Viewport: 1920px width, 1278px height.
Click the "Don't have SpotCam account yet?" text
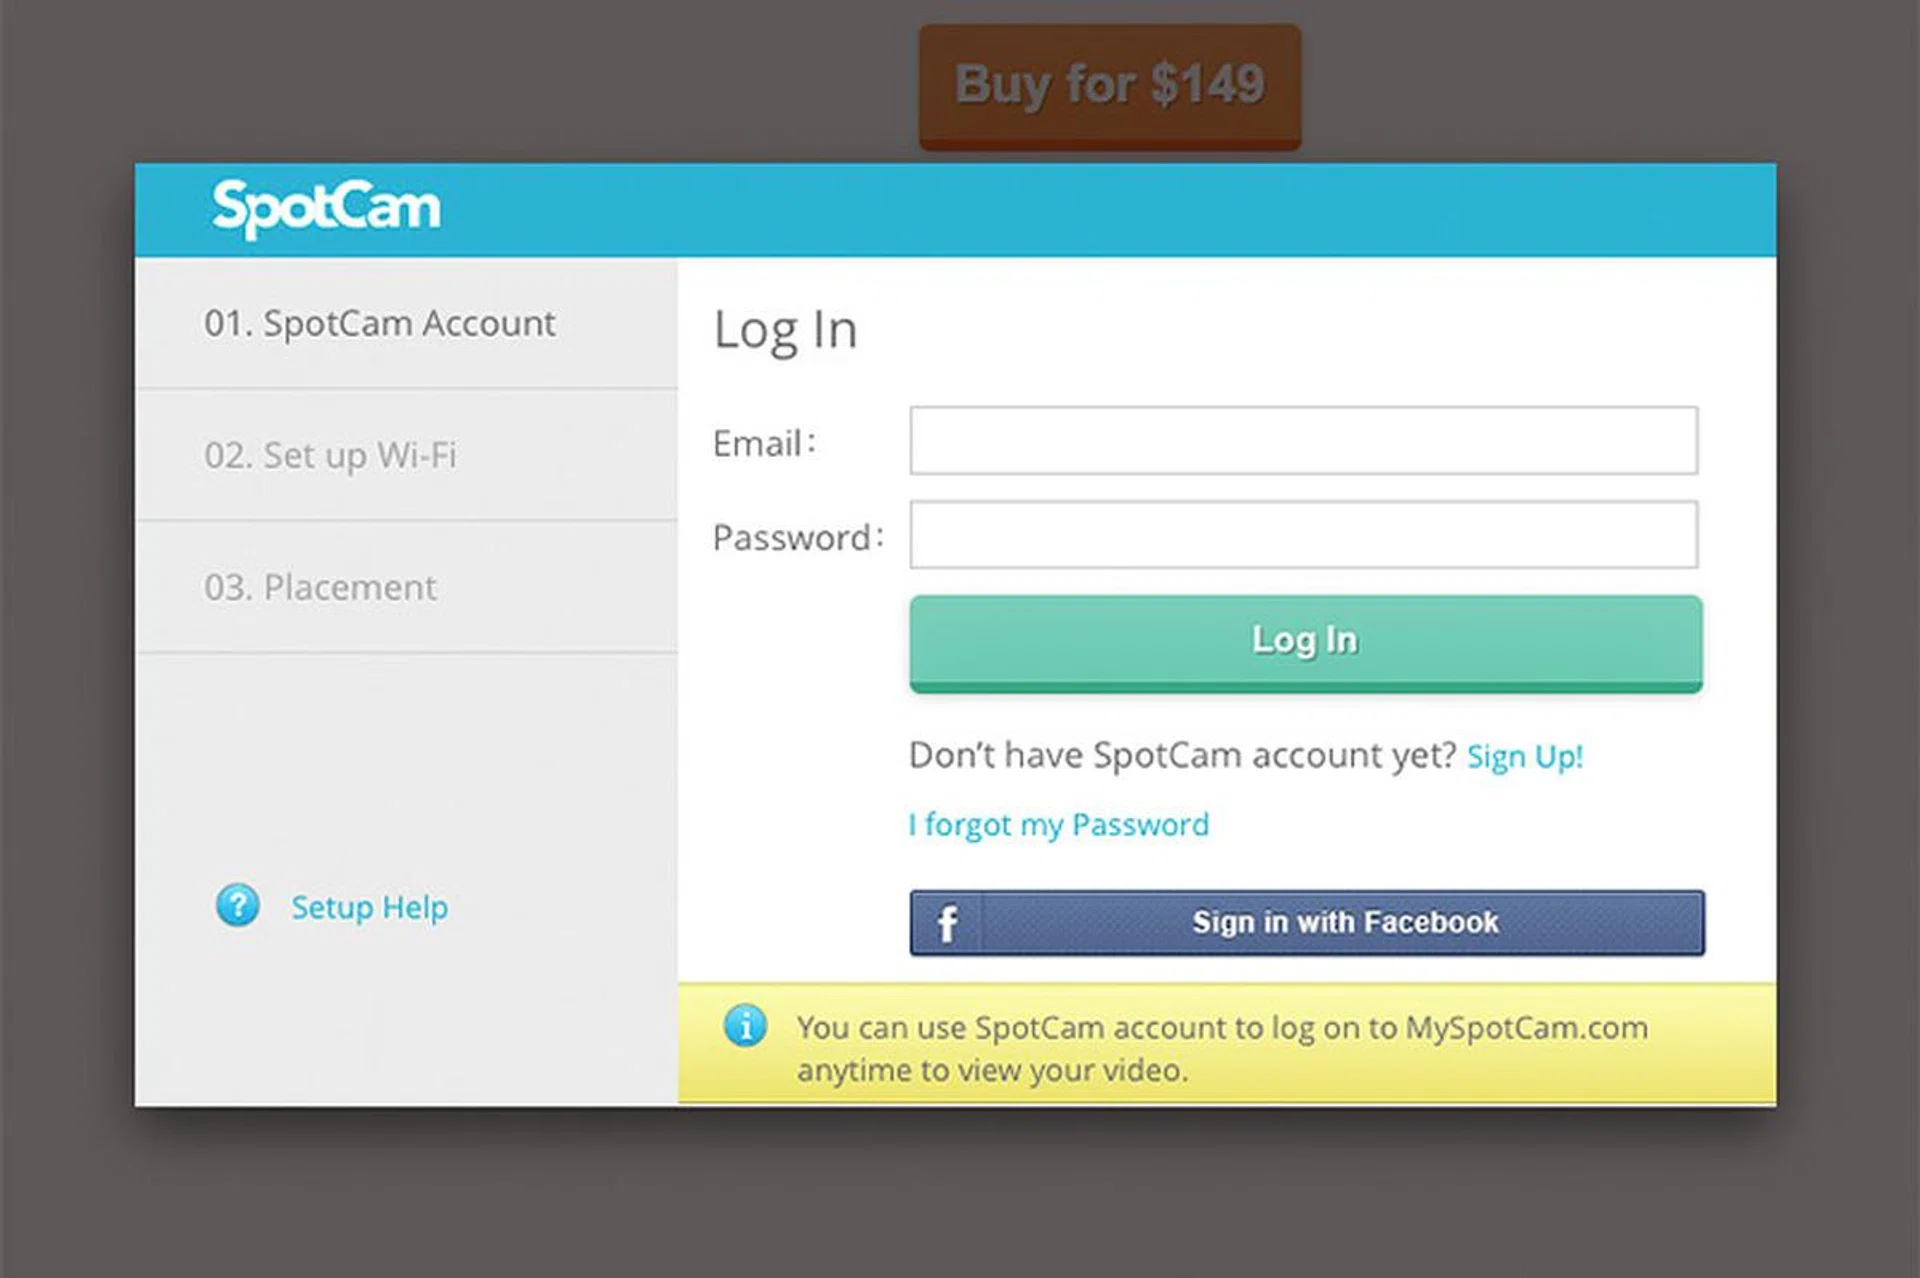point(1182,756)
